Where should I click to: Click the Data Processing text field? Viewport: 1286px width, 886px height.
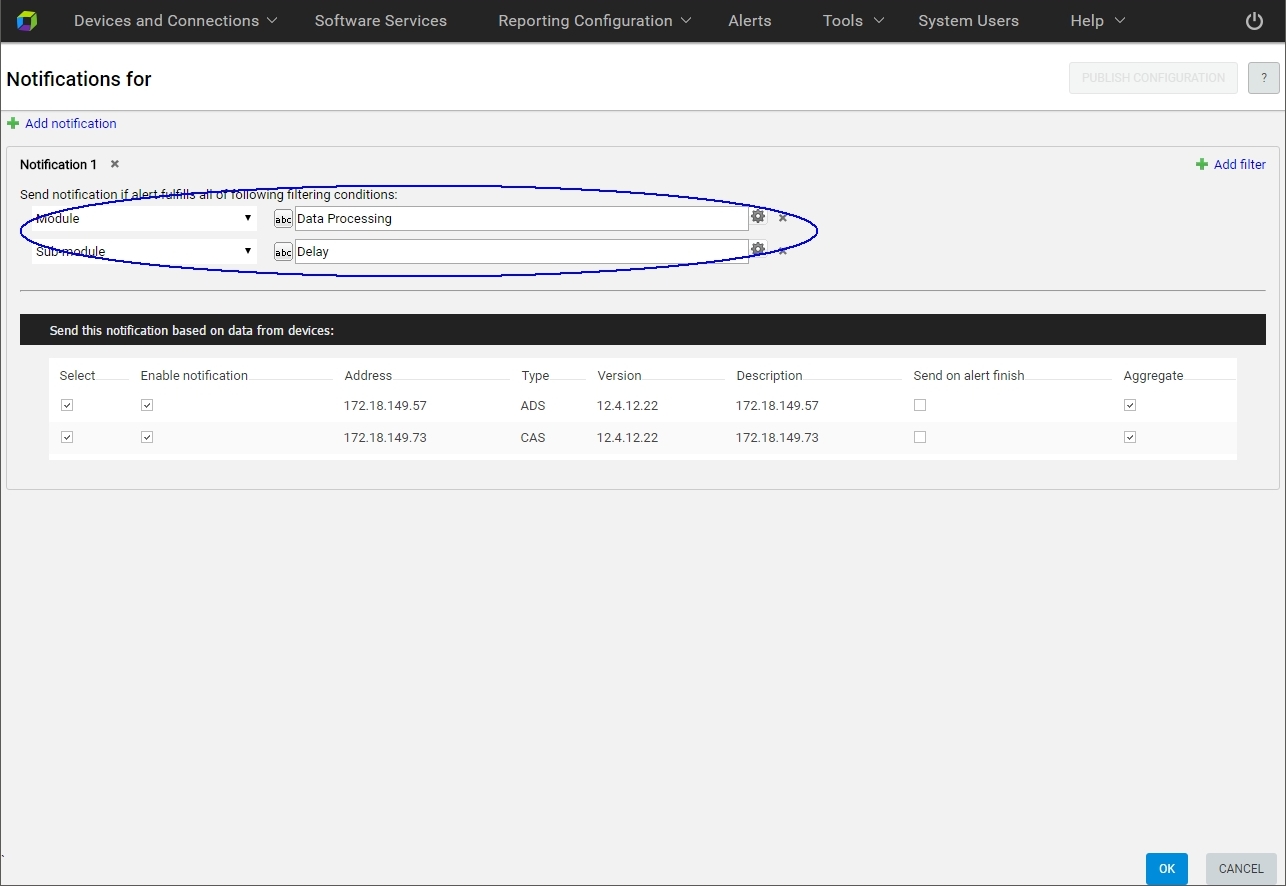click(x=520, y=218)
